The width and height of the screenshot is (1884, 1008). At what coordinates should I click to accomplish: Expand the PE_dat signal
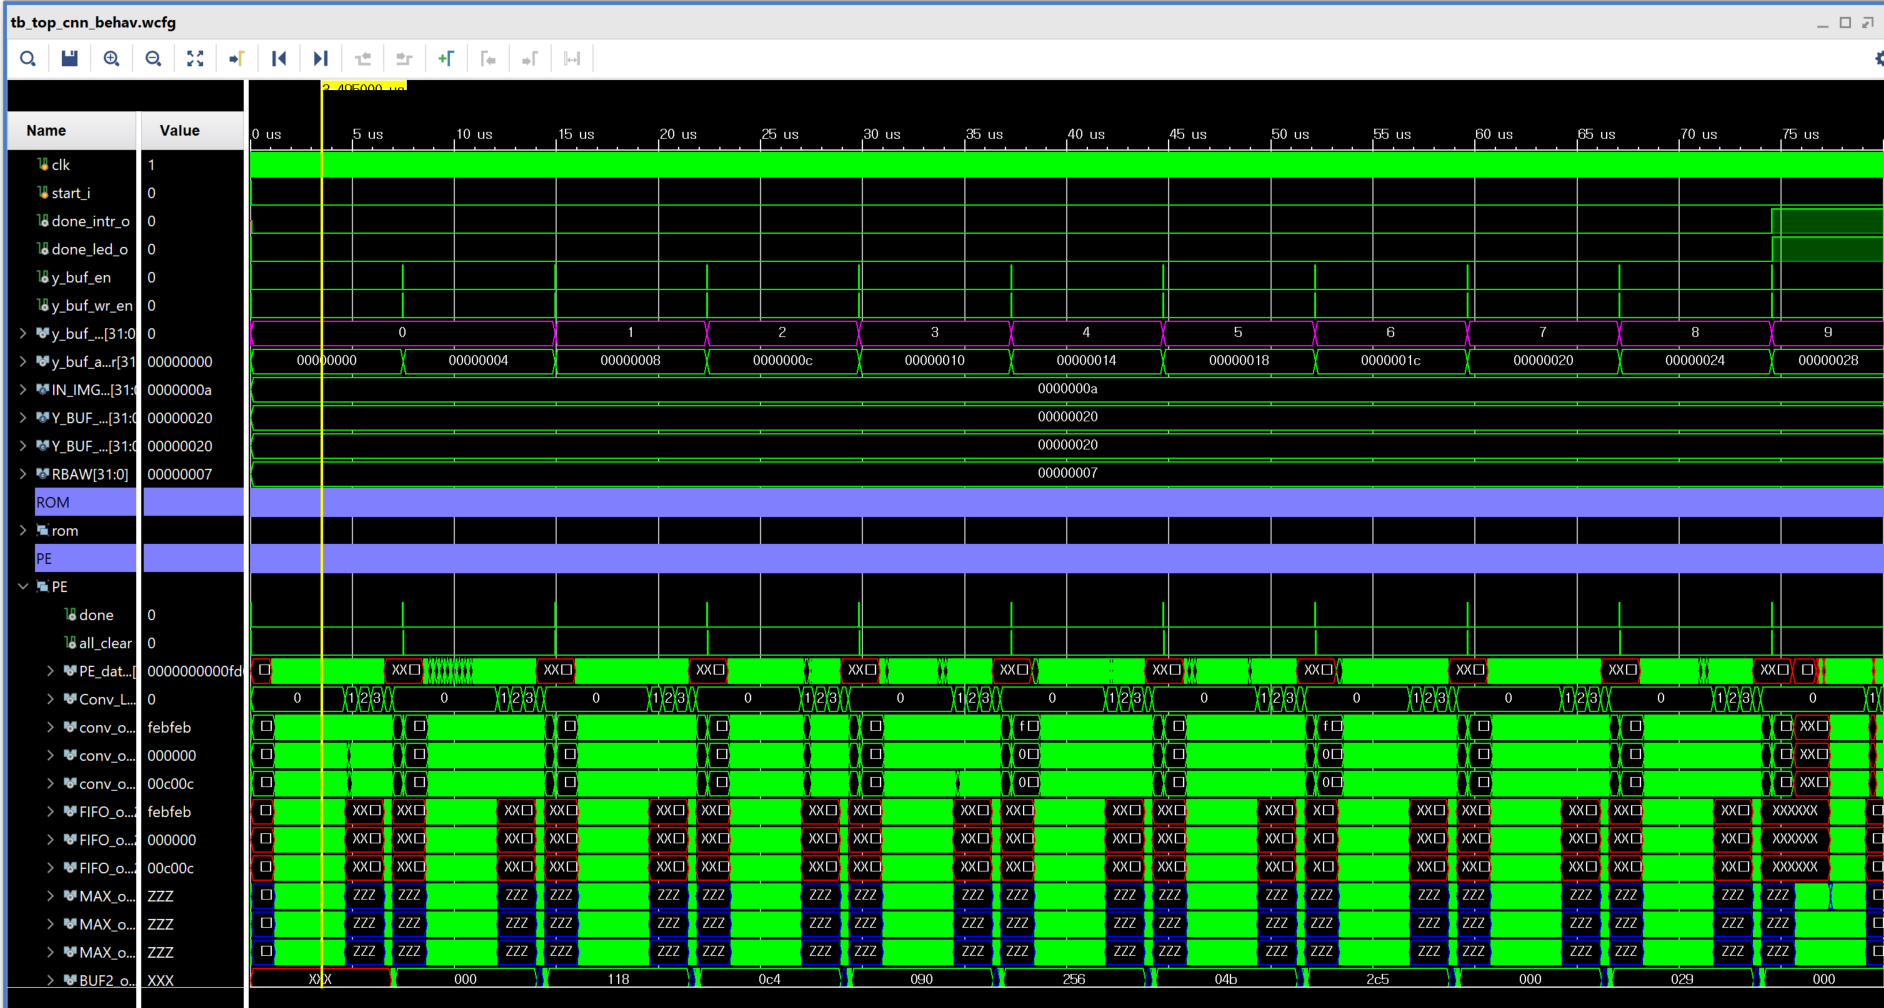click(x=51, y=671)
